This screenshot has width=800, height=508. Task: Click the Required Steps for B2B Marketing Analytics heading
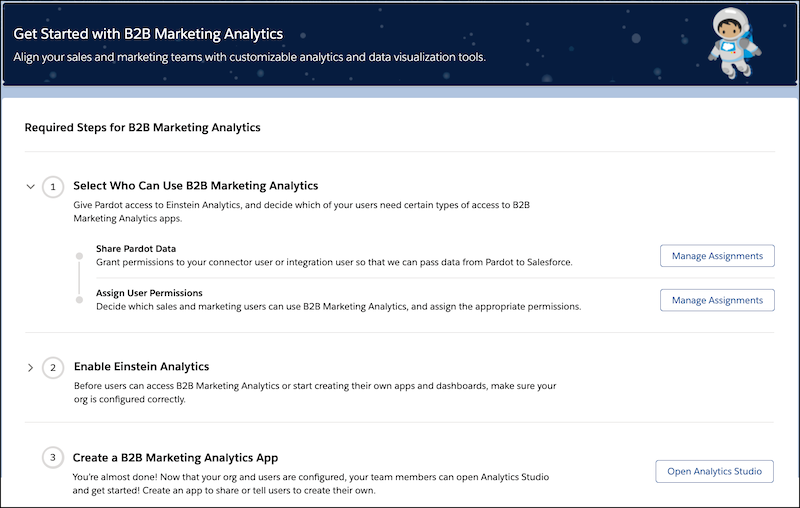(x=142, y=128)
